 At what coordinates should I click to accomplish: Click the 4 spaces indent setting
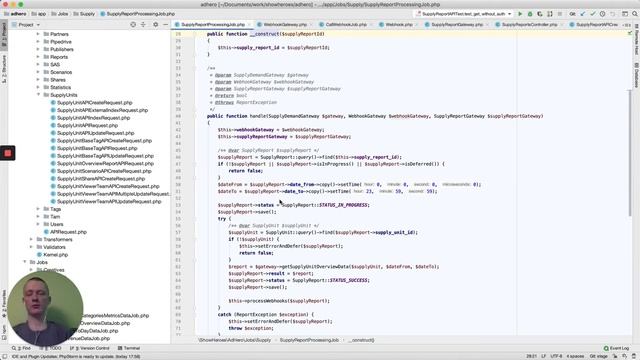(575, 356)
